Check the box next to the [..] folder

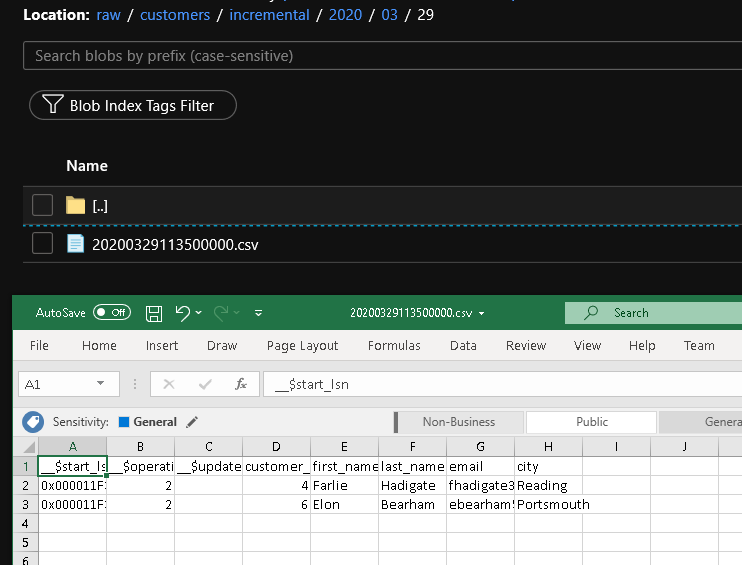click(x=42, y=205)
